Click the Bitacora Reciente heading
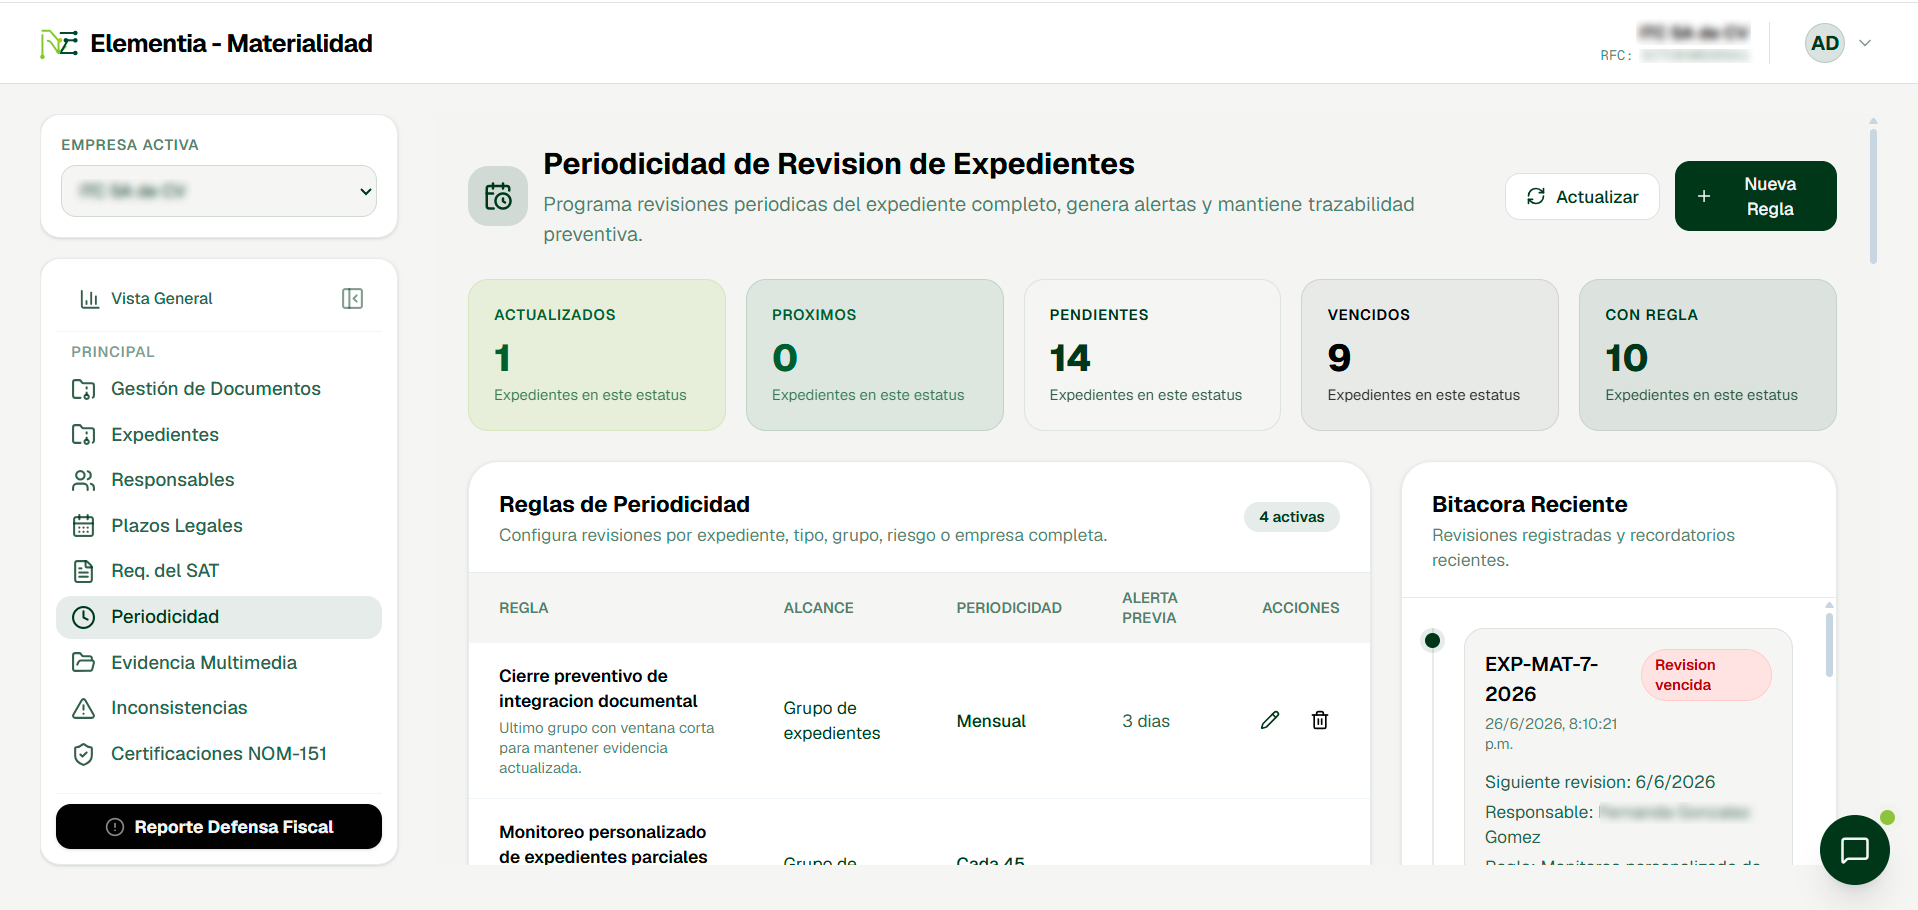Image resolution: width=1918 pixels, height=910 pixels. click(x=1529, y=505)
